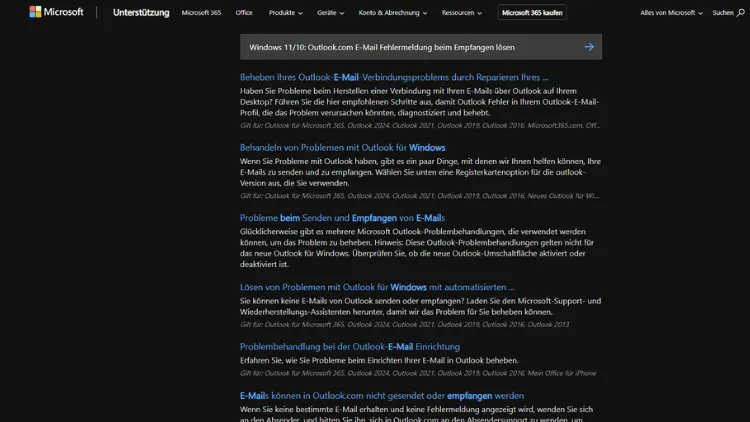Expand the Geräte dropdown
The width and height of the screenshot is (750, 422).
pyautogui.click(x=331, y=13)
